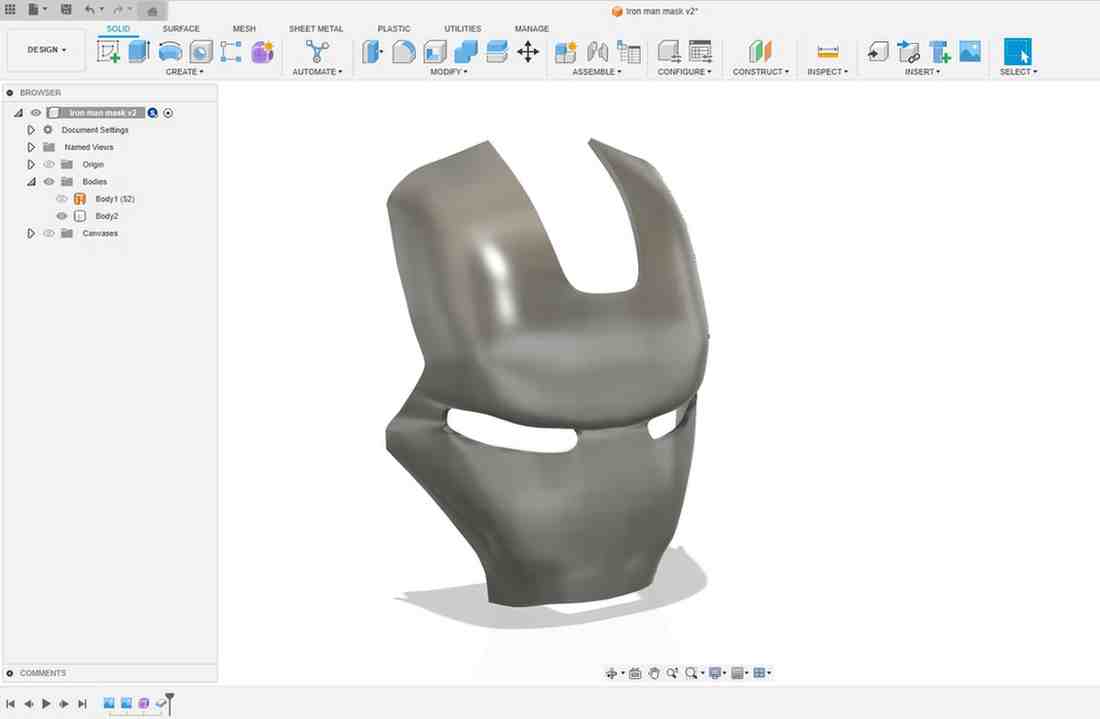Screen dimensions: 1100x719
Task: Open the INSERT menu label
Action: pyautogui.click(x=922, y=72)
